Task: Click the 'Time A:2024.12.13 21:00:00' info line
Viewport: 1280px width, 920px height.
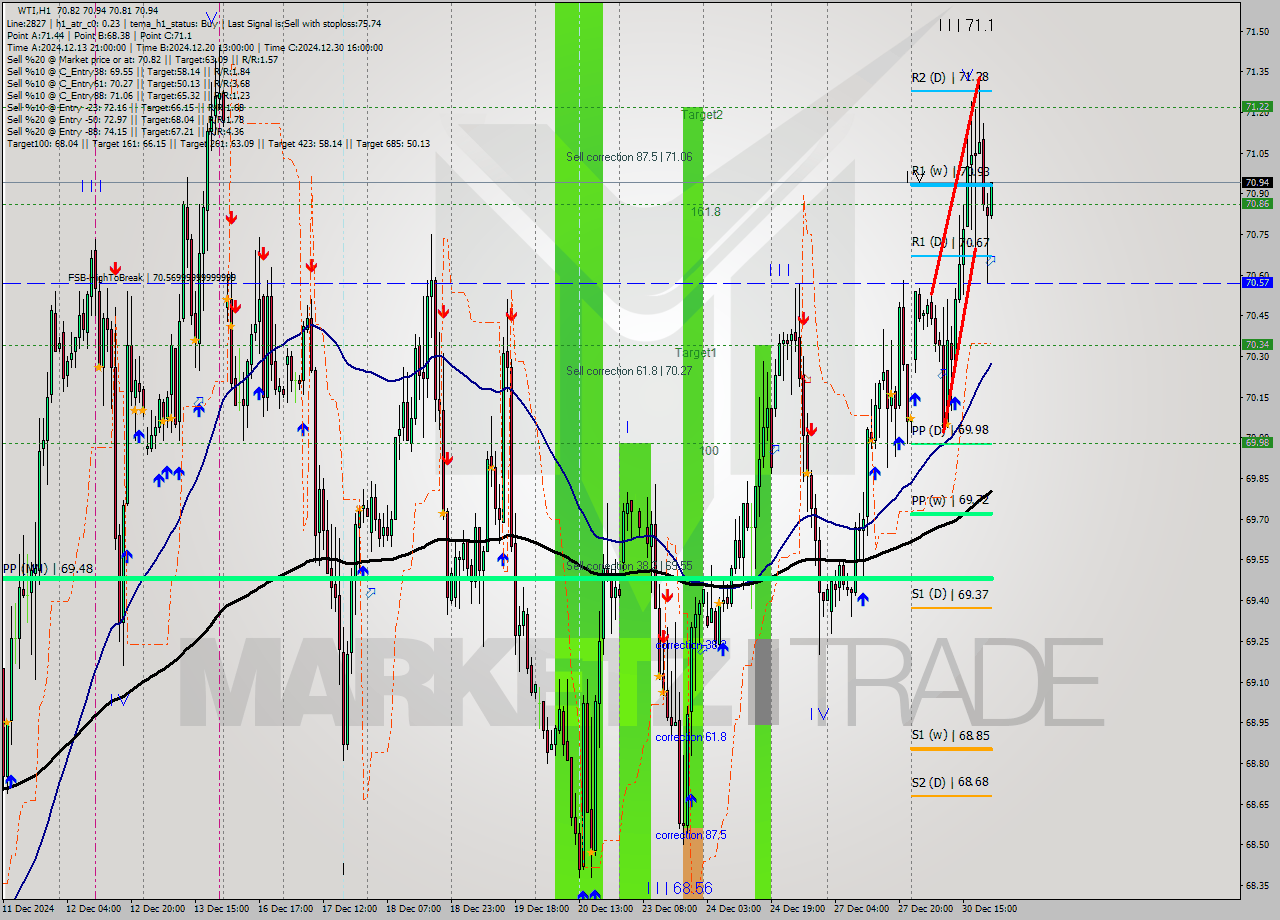Action: (195, 47)
